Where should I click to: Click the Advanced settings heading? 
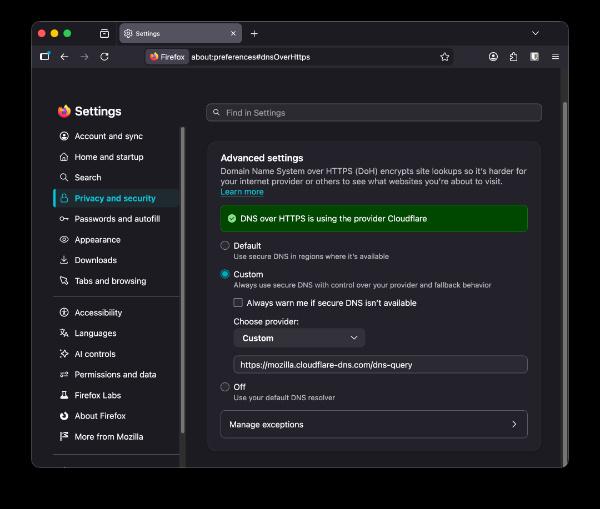tap(262, 158)
